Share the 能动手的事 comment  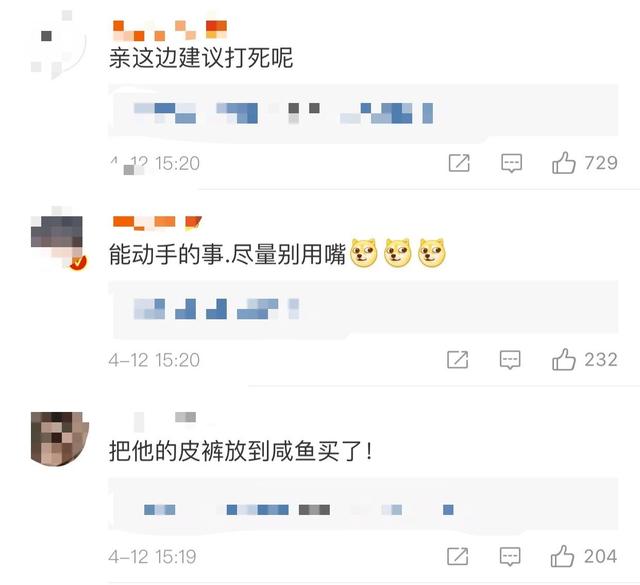pyautogui.click(x=458, y=359)
